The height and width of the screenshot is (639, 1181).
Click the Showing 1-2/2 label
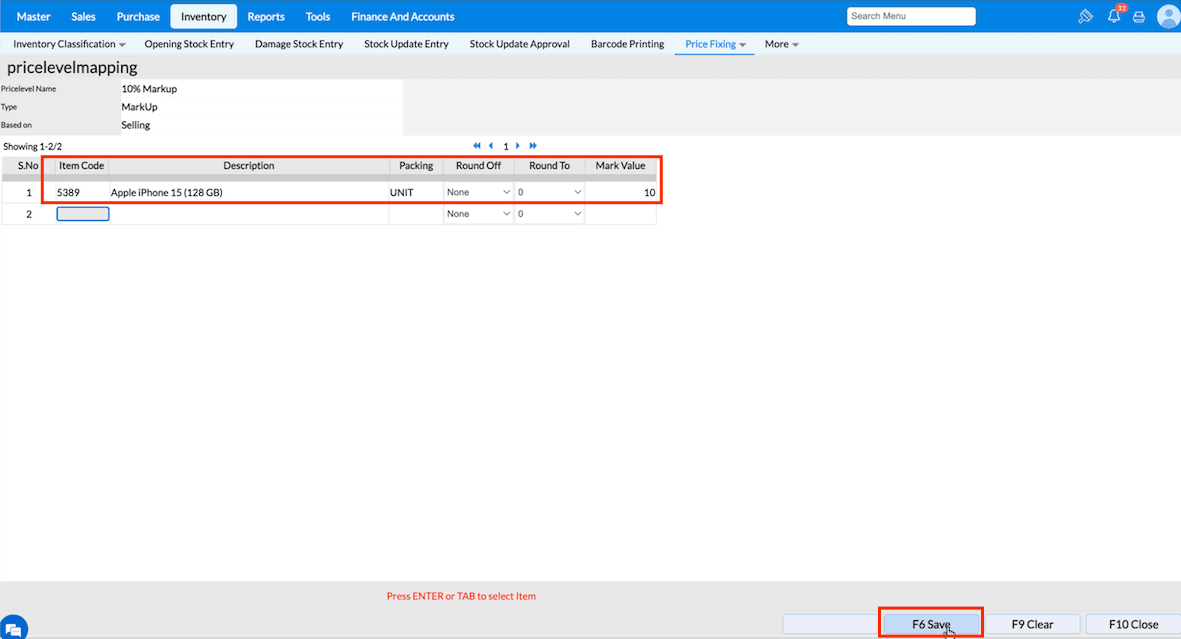pos(32,146)
